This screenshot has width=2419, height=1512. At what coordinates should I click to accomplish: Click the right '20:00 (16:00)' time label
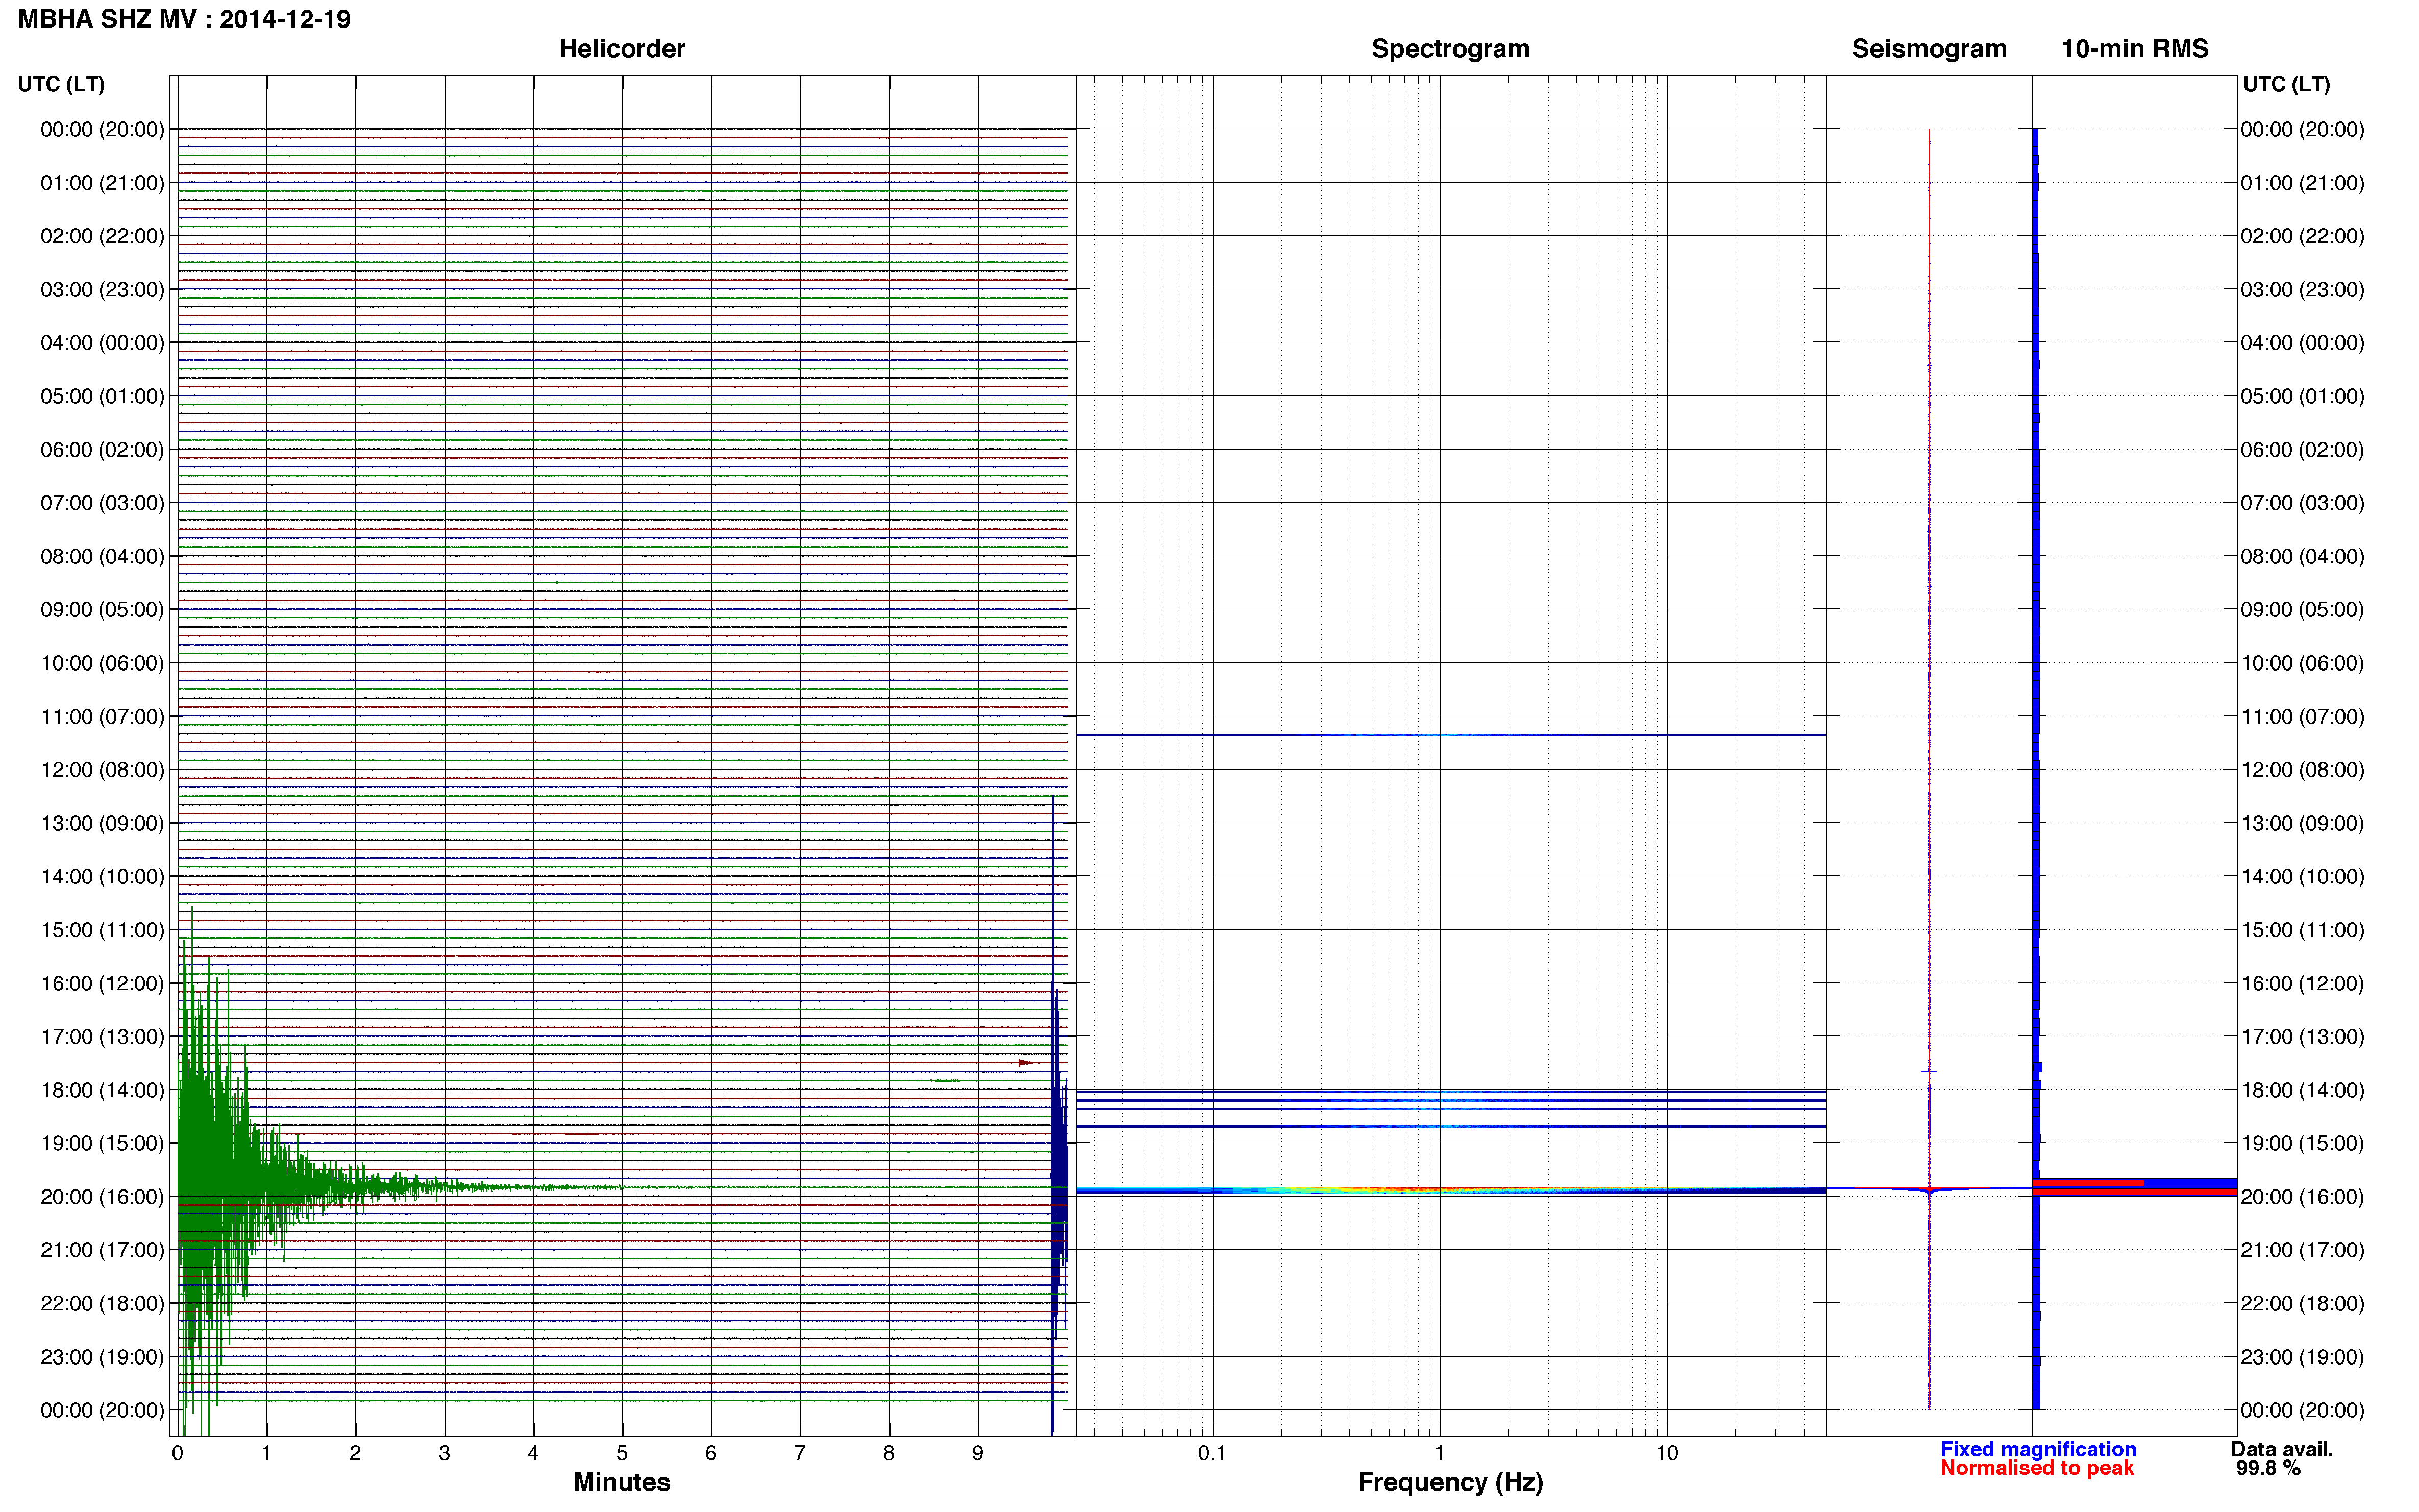tap(2302, 1197)
